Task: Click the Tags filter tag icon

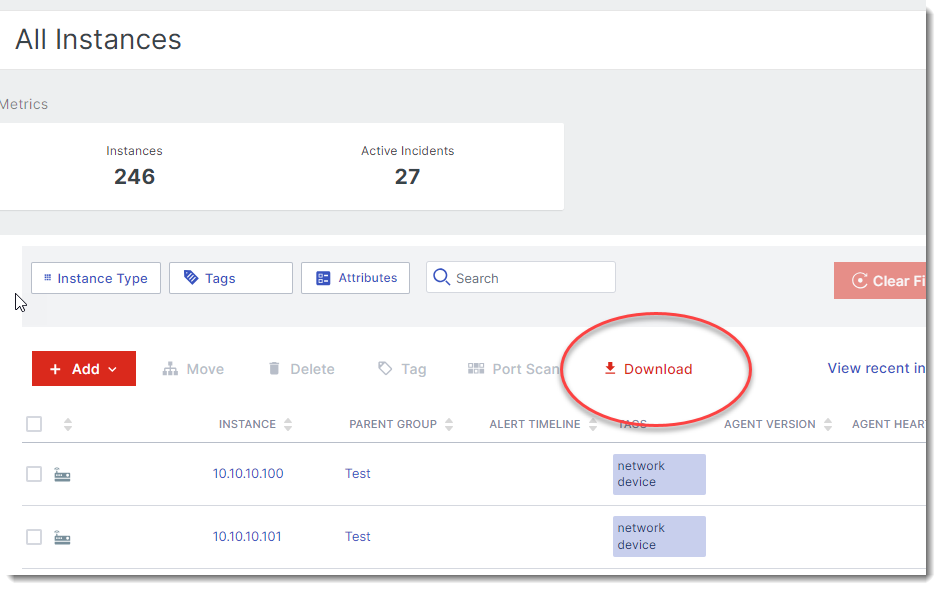Action: [x=191, y=277]
